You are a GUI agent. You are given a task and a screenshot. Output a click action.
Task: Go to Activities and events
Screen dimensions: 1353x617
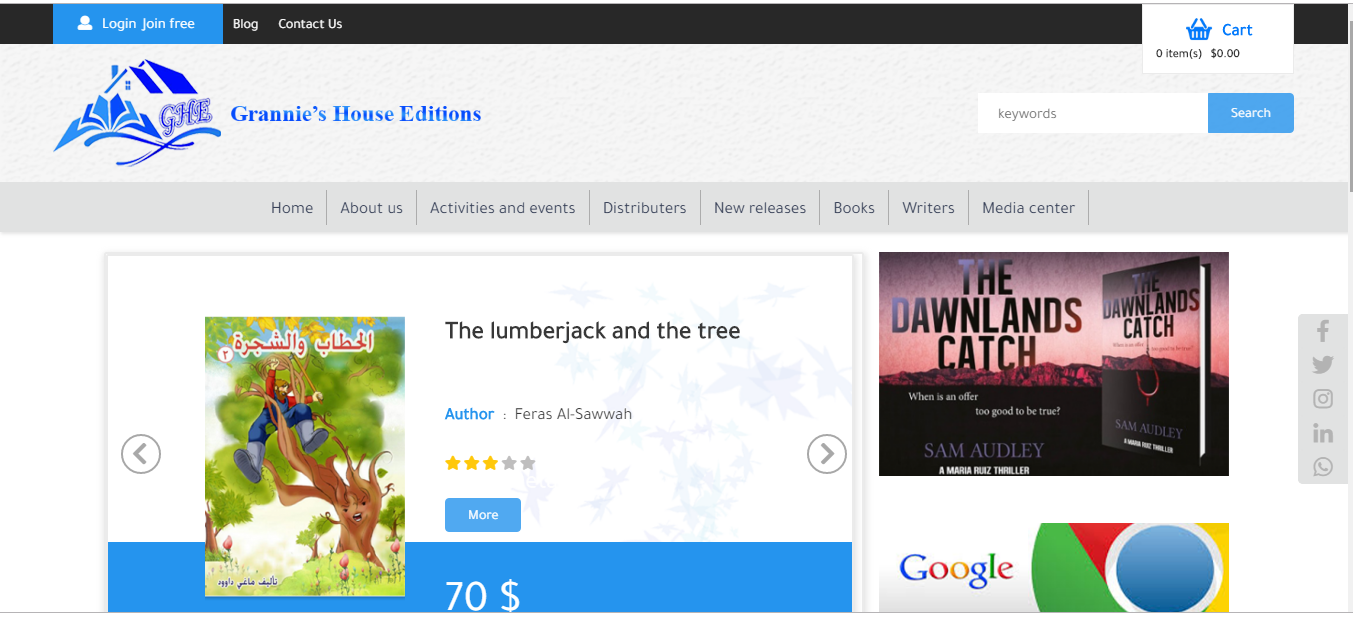[x=503, y=208]
